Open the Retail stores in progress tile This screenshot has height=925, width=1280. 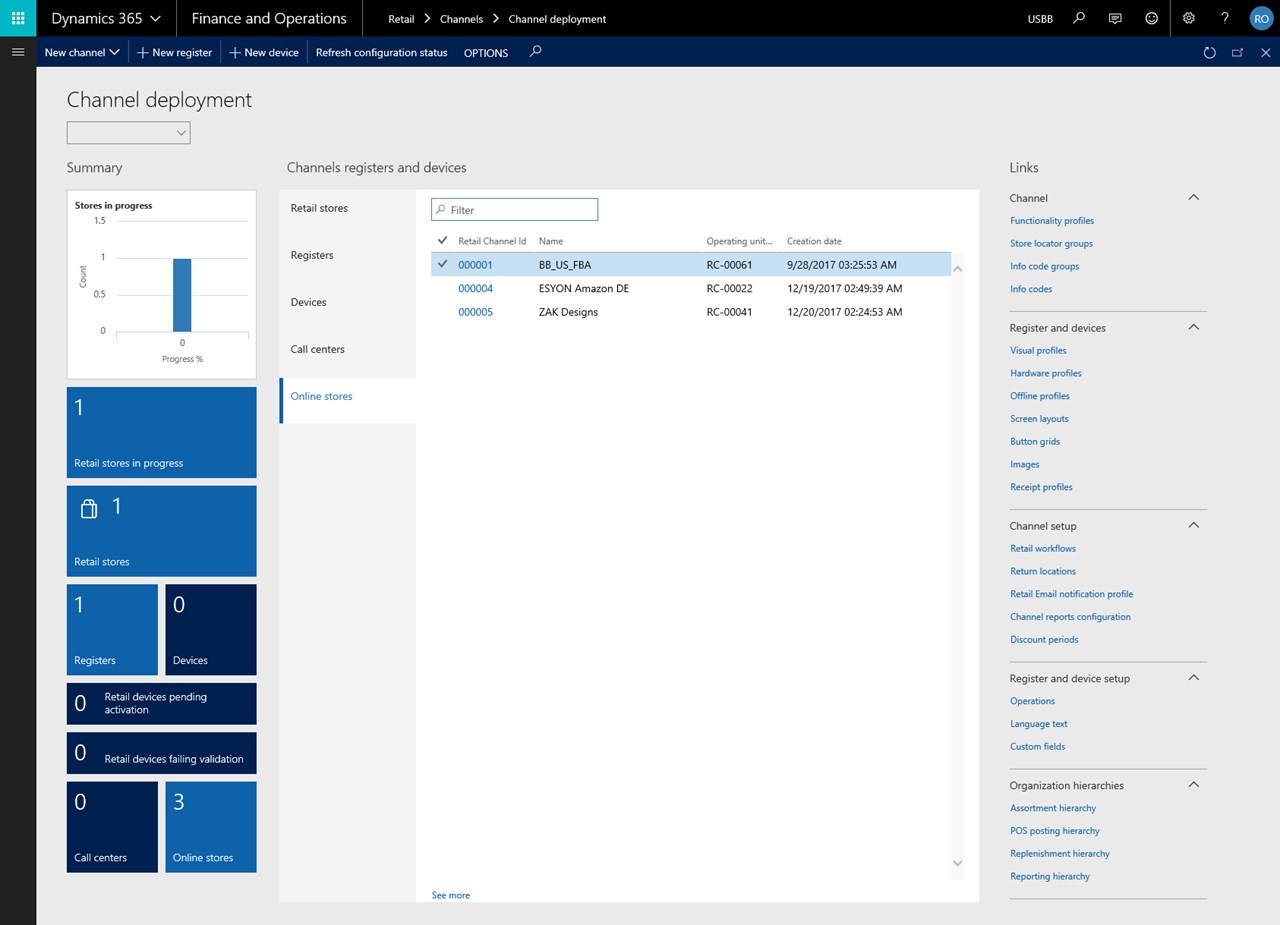click(x=161, y=432)
